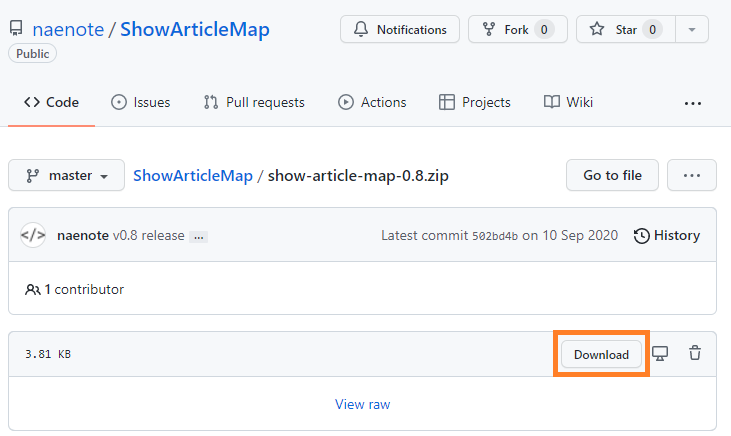The width and height of the screenshot is (731, 436).
Task: Open the repository header ellipsis menu
Action: pyautogui.click(x=692, y=102)
